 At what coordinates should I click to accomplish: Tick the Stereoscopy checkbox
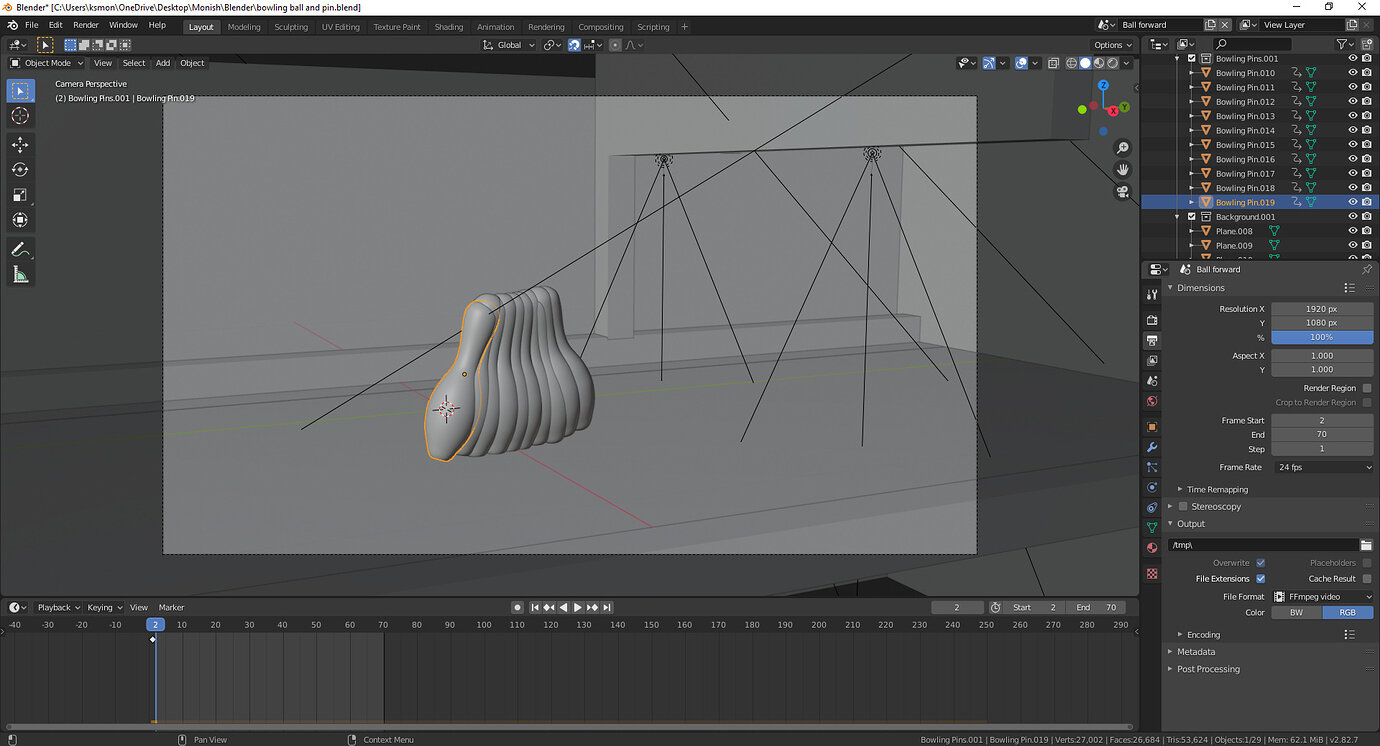click(1183, 507)
